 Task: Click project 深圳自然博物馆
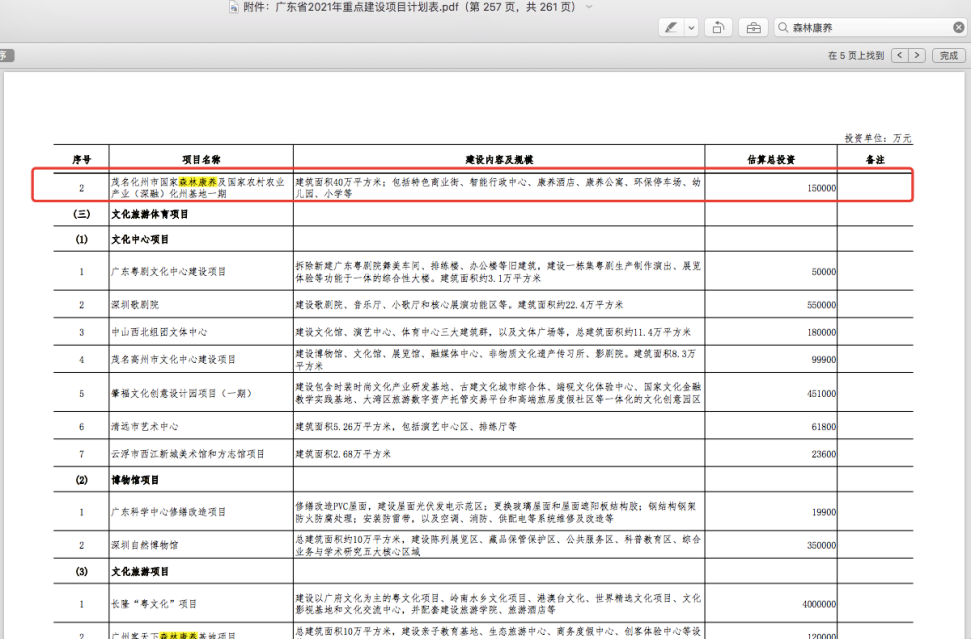click(144, 546)
